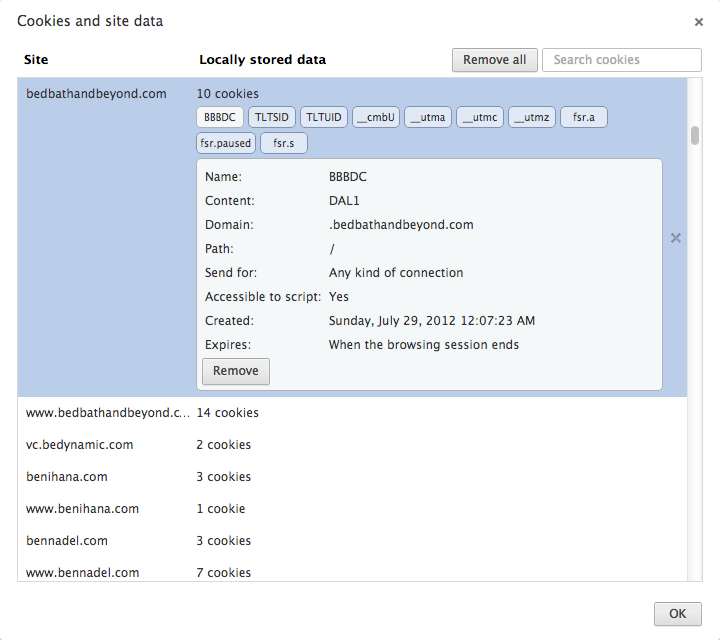This screenshot has width=720, height=640.
Task: Click the Accessible to script Yes value
Action: 338,297
